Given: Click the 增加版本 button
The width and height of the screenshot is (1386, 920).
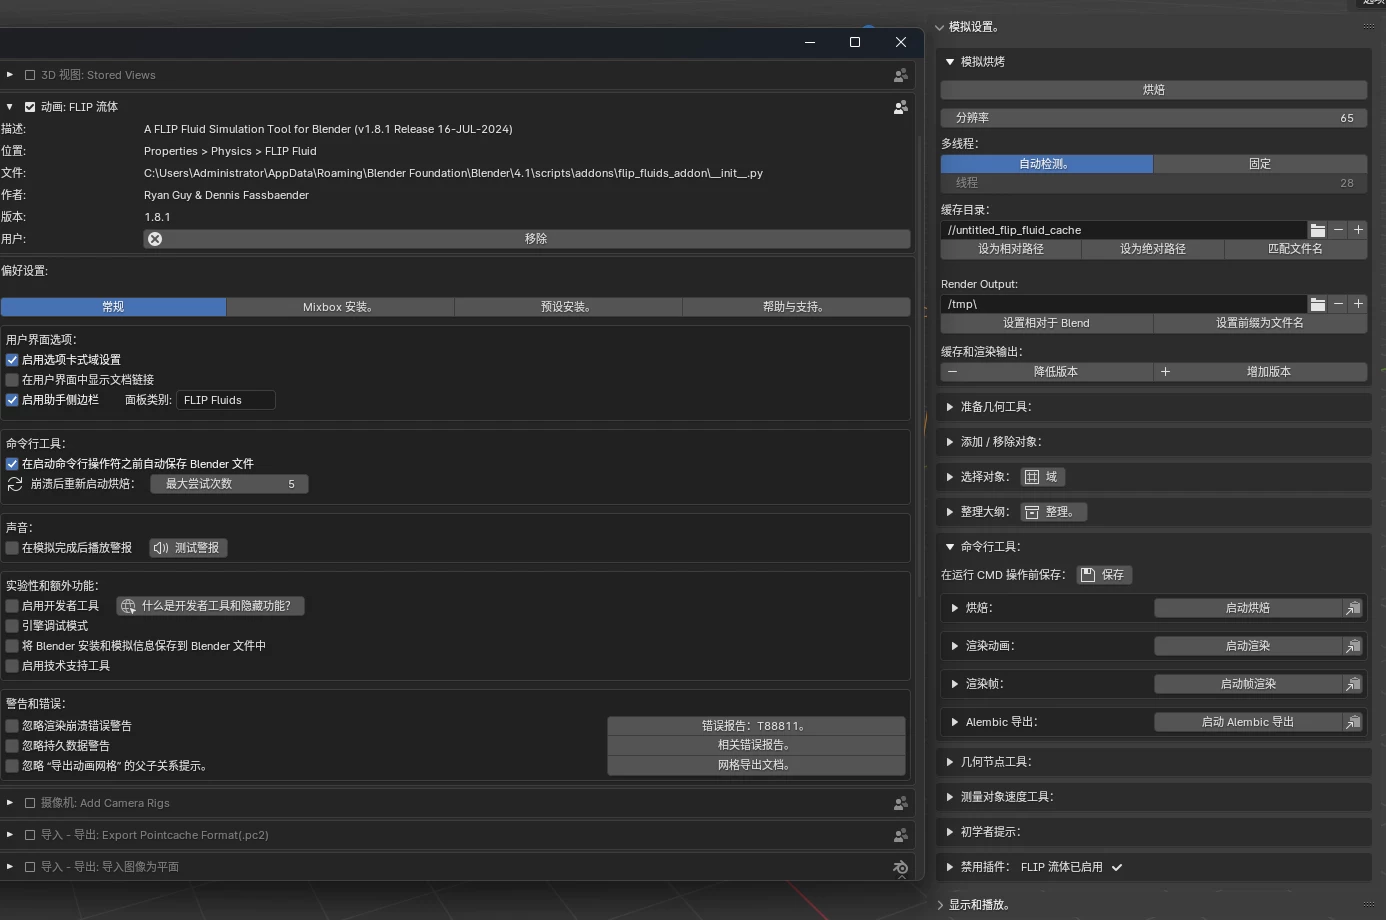Looking at the screenshot, I should (1260, 372).
